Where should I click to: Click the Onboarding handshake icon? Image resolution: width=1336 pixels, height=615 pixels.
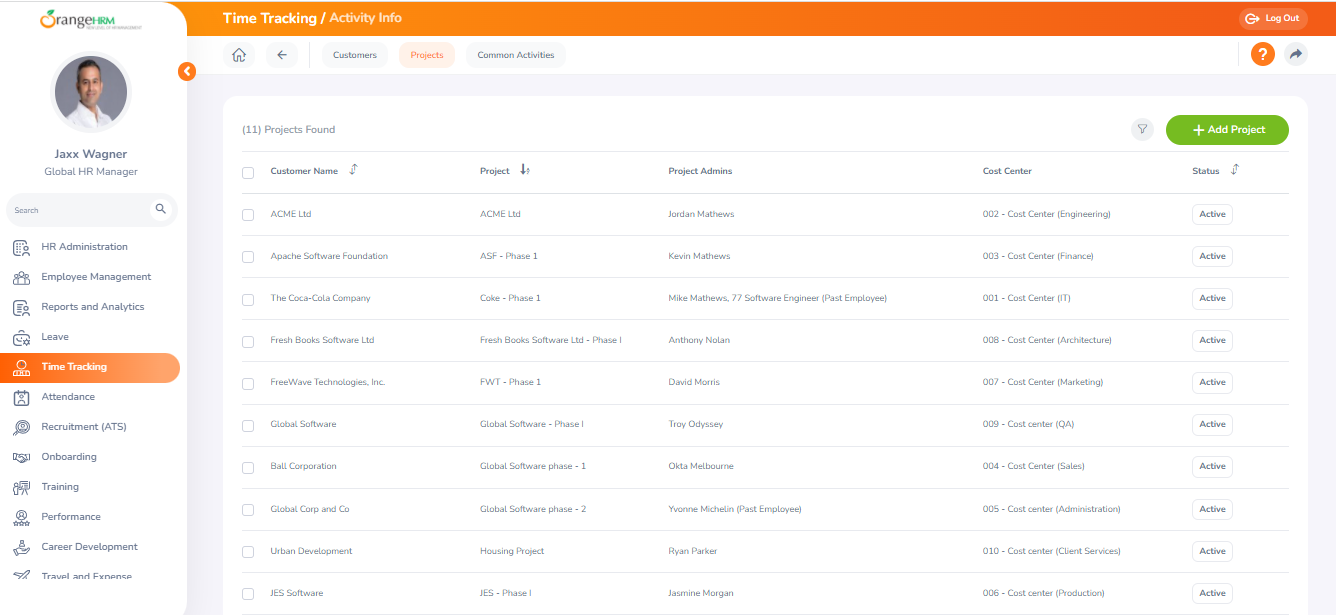[x=21, y=457]
